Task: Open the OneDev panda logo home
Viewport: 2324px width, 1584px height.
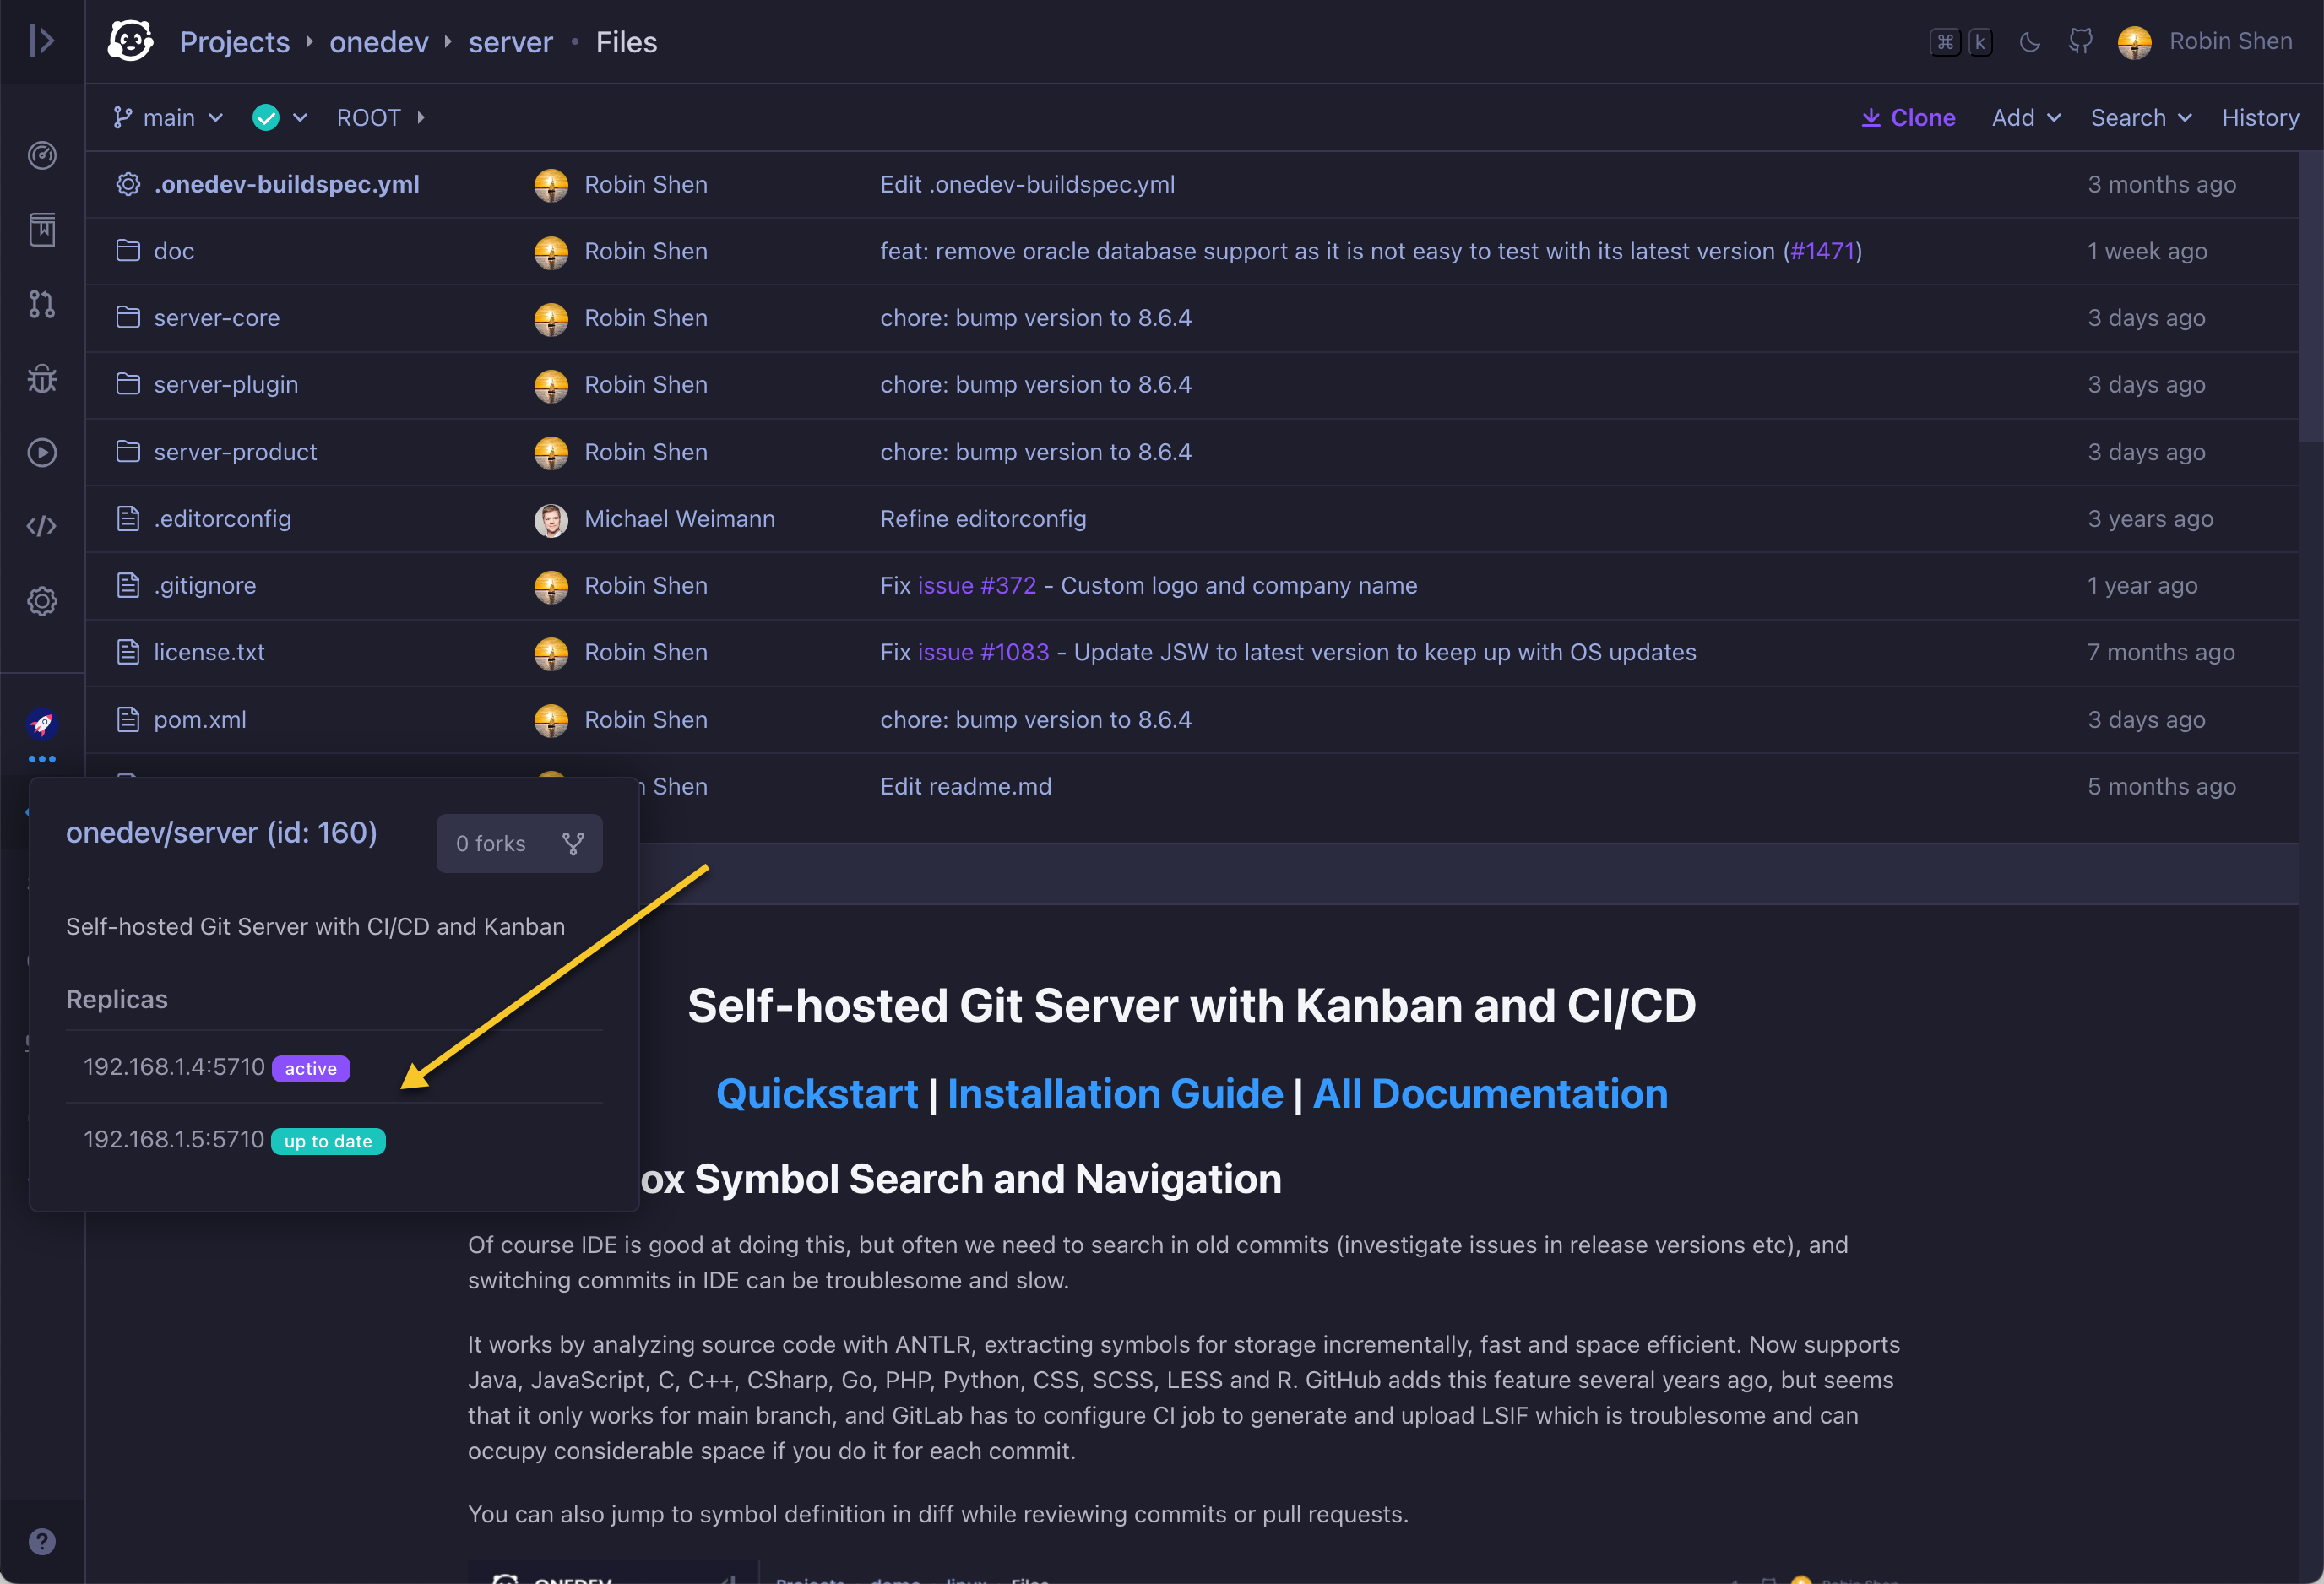Action: pos(131,41)
